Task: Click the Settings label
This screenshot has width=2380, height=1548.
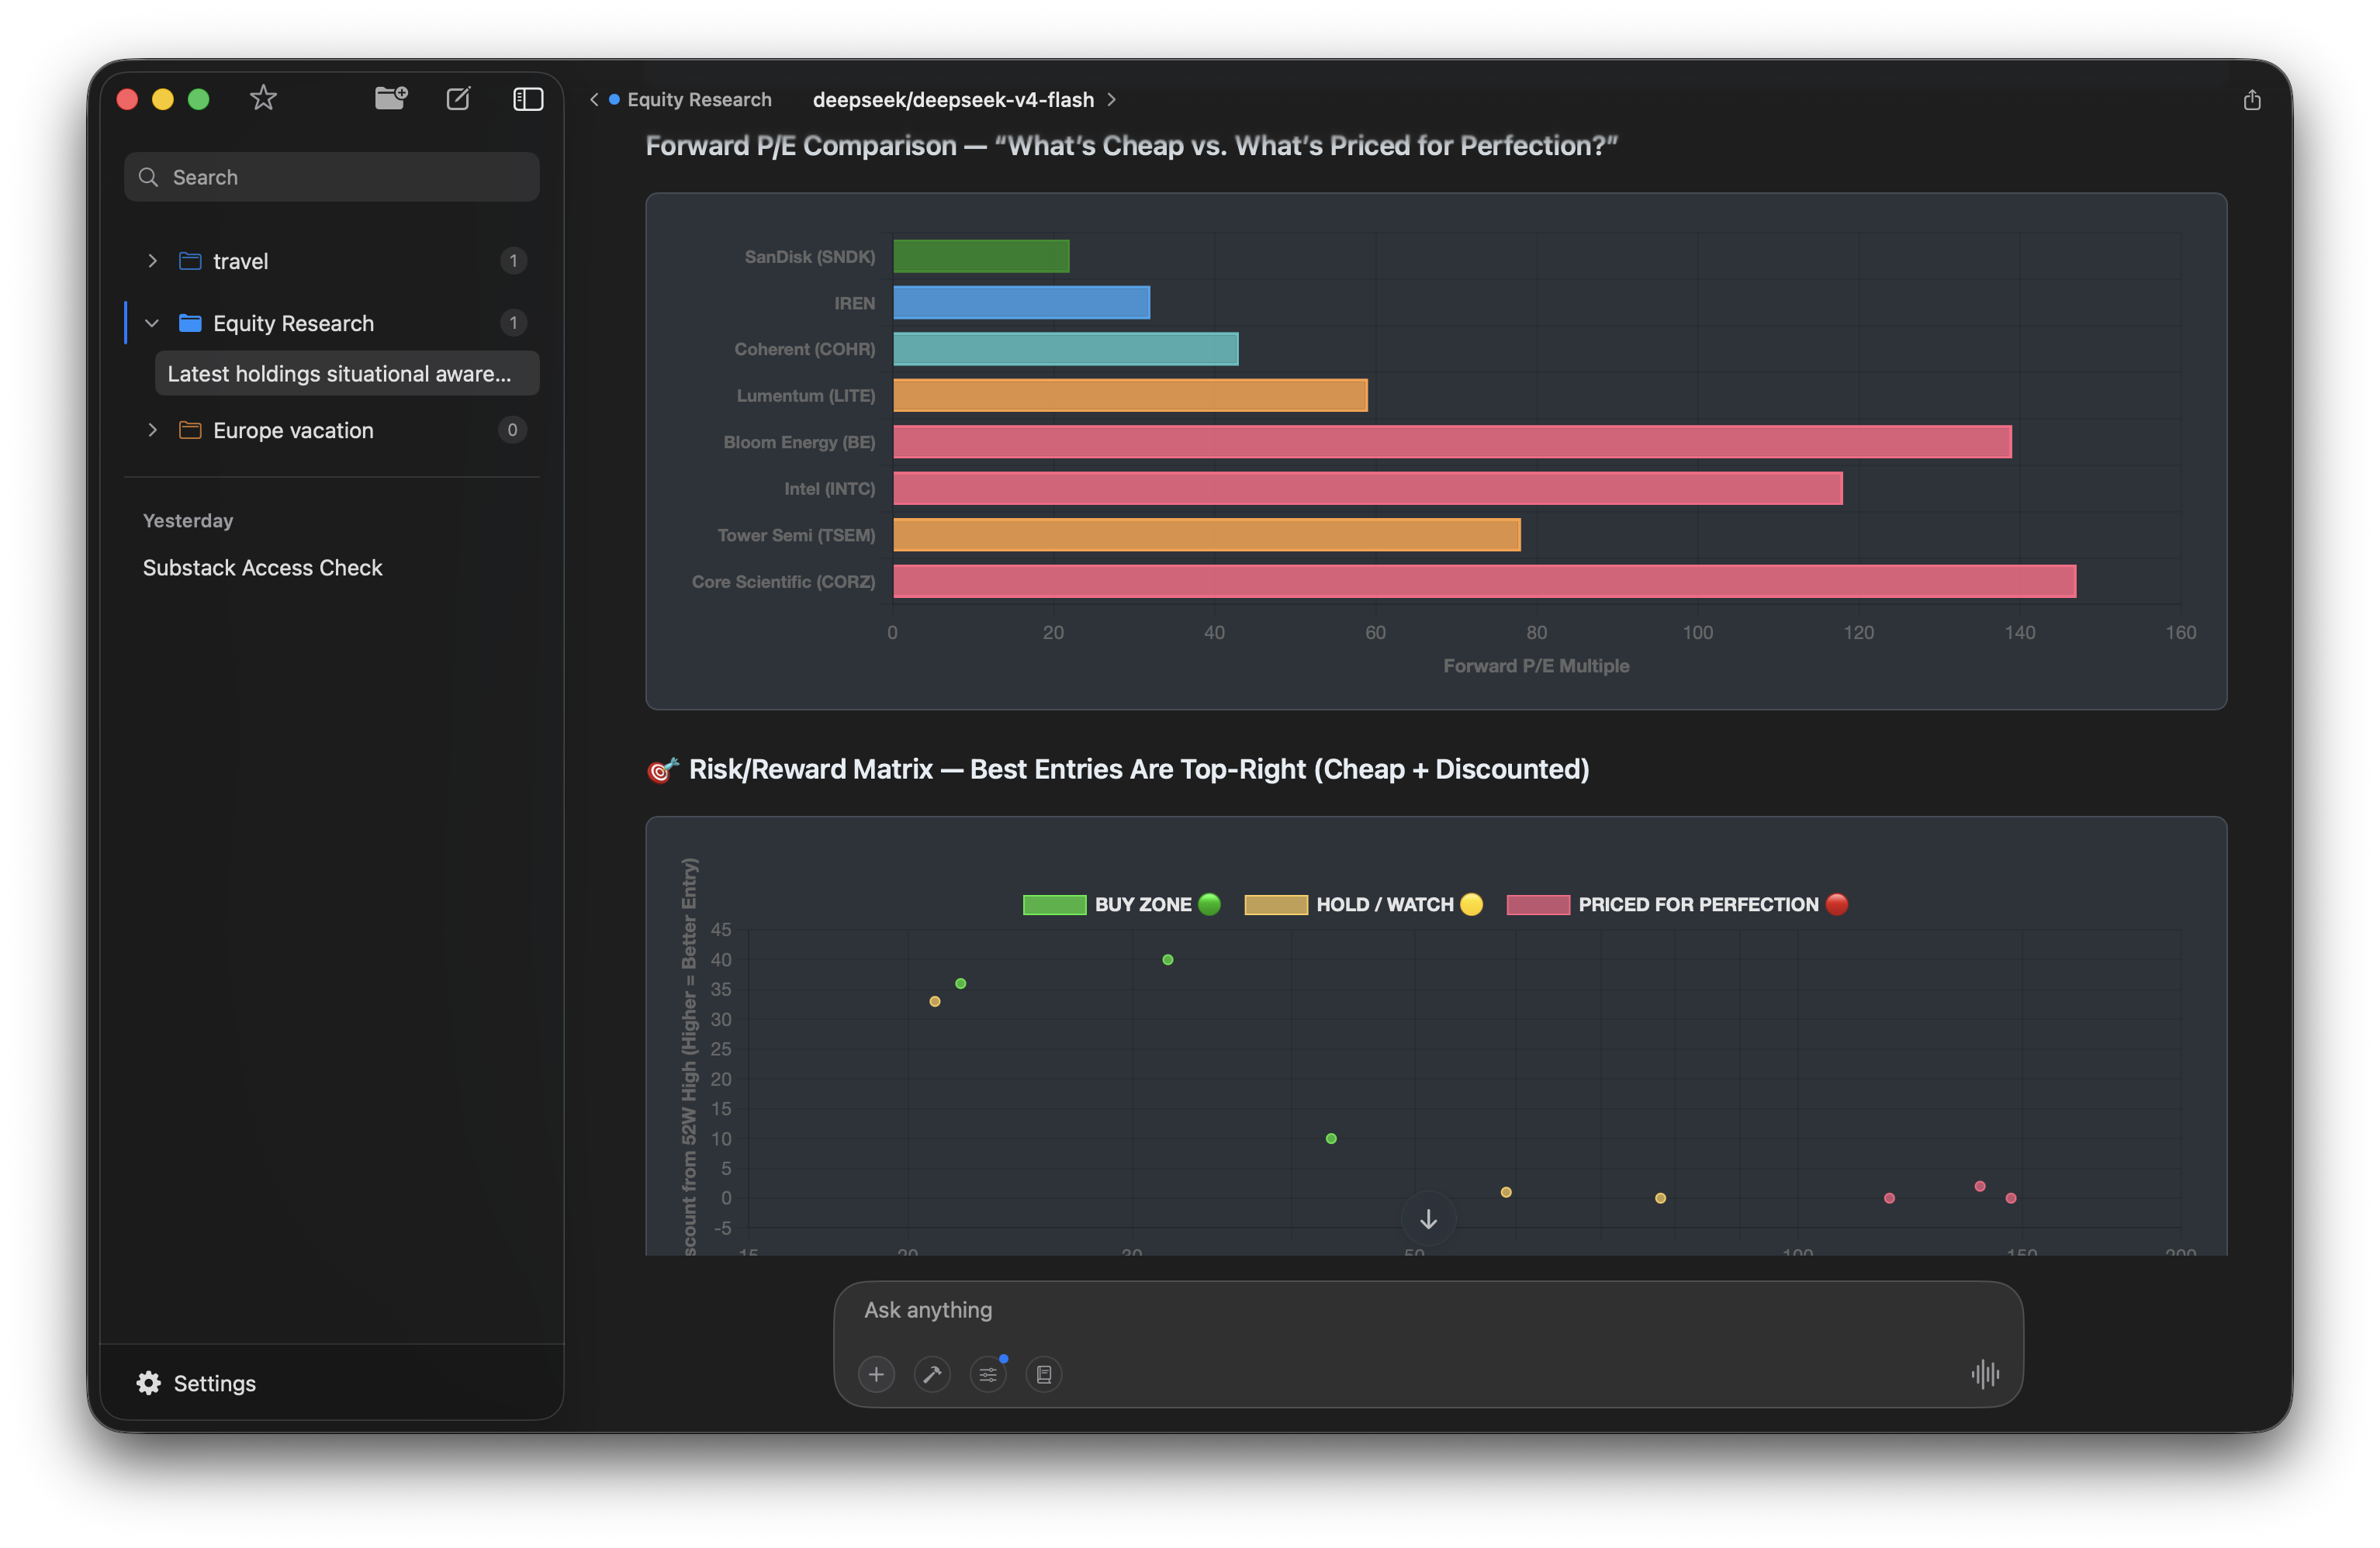Action: [215, 1383]
